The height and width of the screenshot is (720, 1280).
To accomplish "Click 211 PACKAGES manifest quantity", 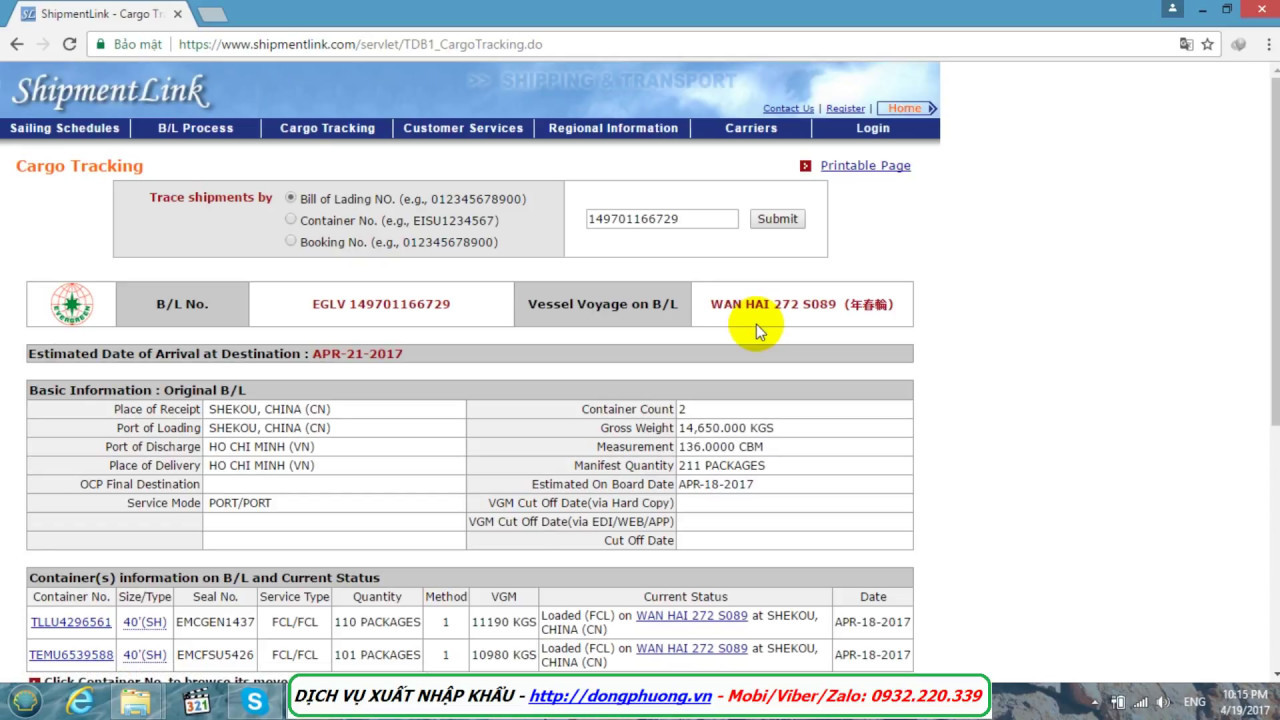I will 722,466.
